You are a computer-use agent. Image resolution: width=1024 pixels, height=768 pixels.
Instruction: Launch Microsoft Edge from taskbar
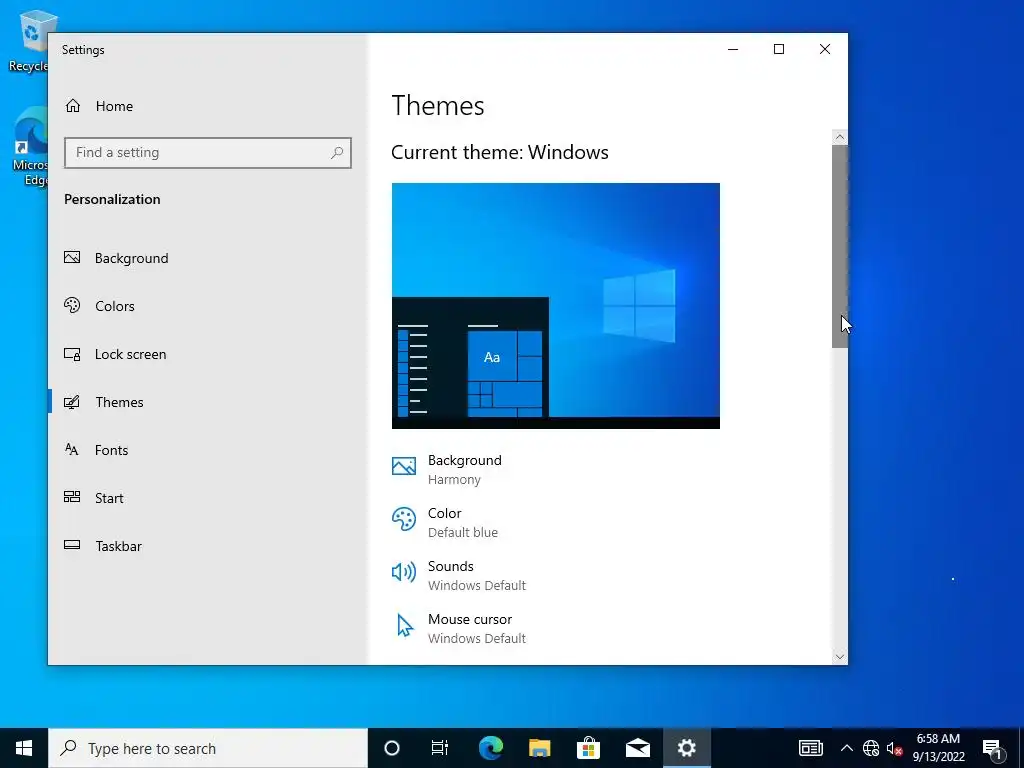pyautogui.click(x=490, y=748)
